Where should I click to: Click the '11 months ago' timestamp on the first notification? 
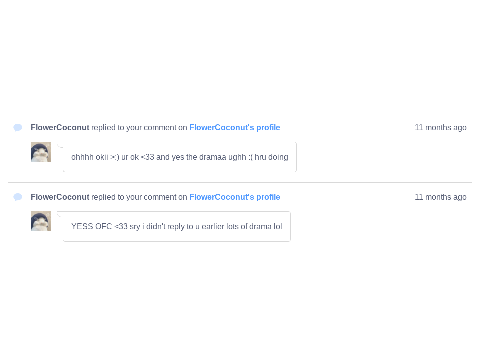tap(440, 127)
